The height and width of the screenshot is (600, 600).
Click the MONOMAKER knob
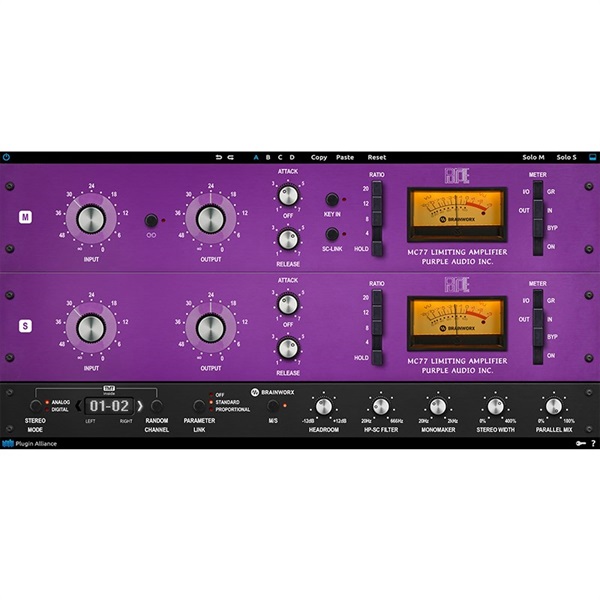click(438, 406)
